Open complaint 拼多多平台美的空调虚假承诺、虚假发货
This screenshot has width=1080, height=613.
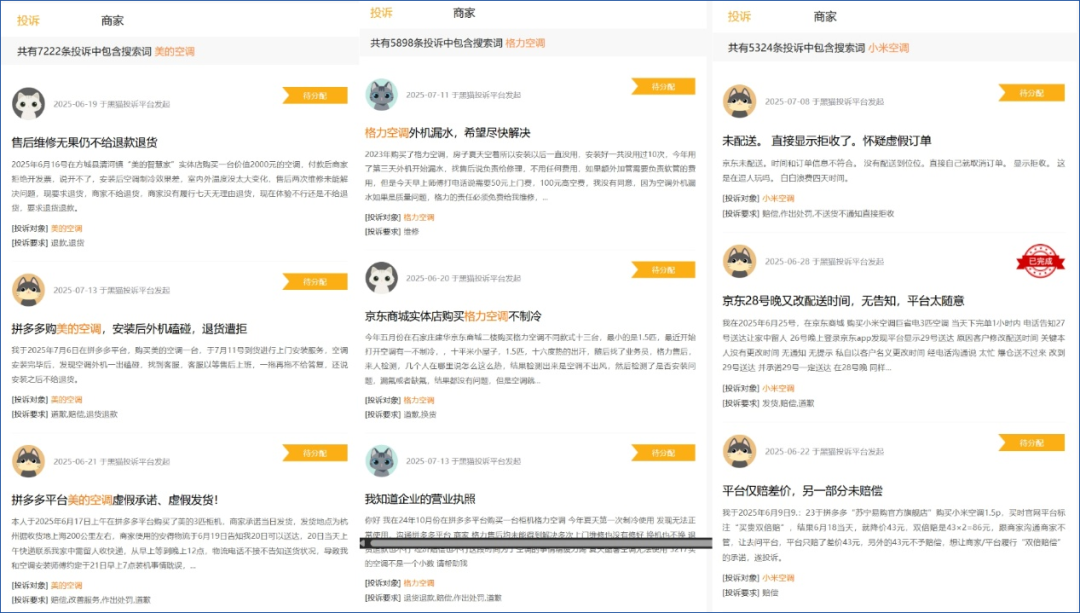[114, 500]
